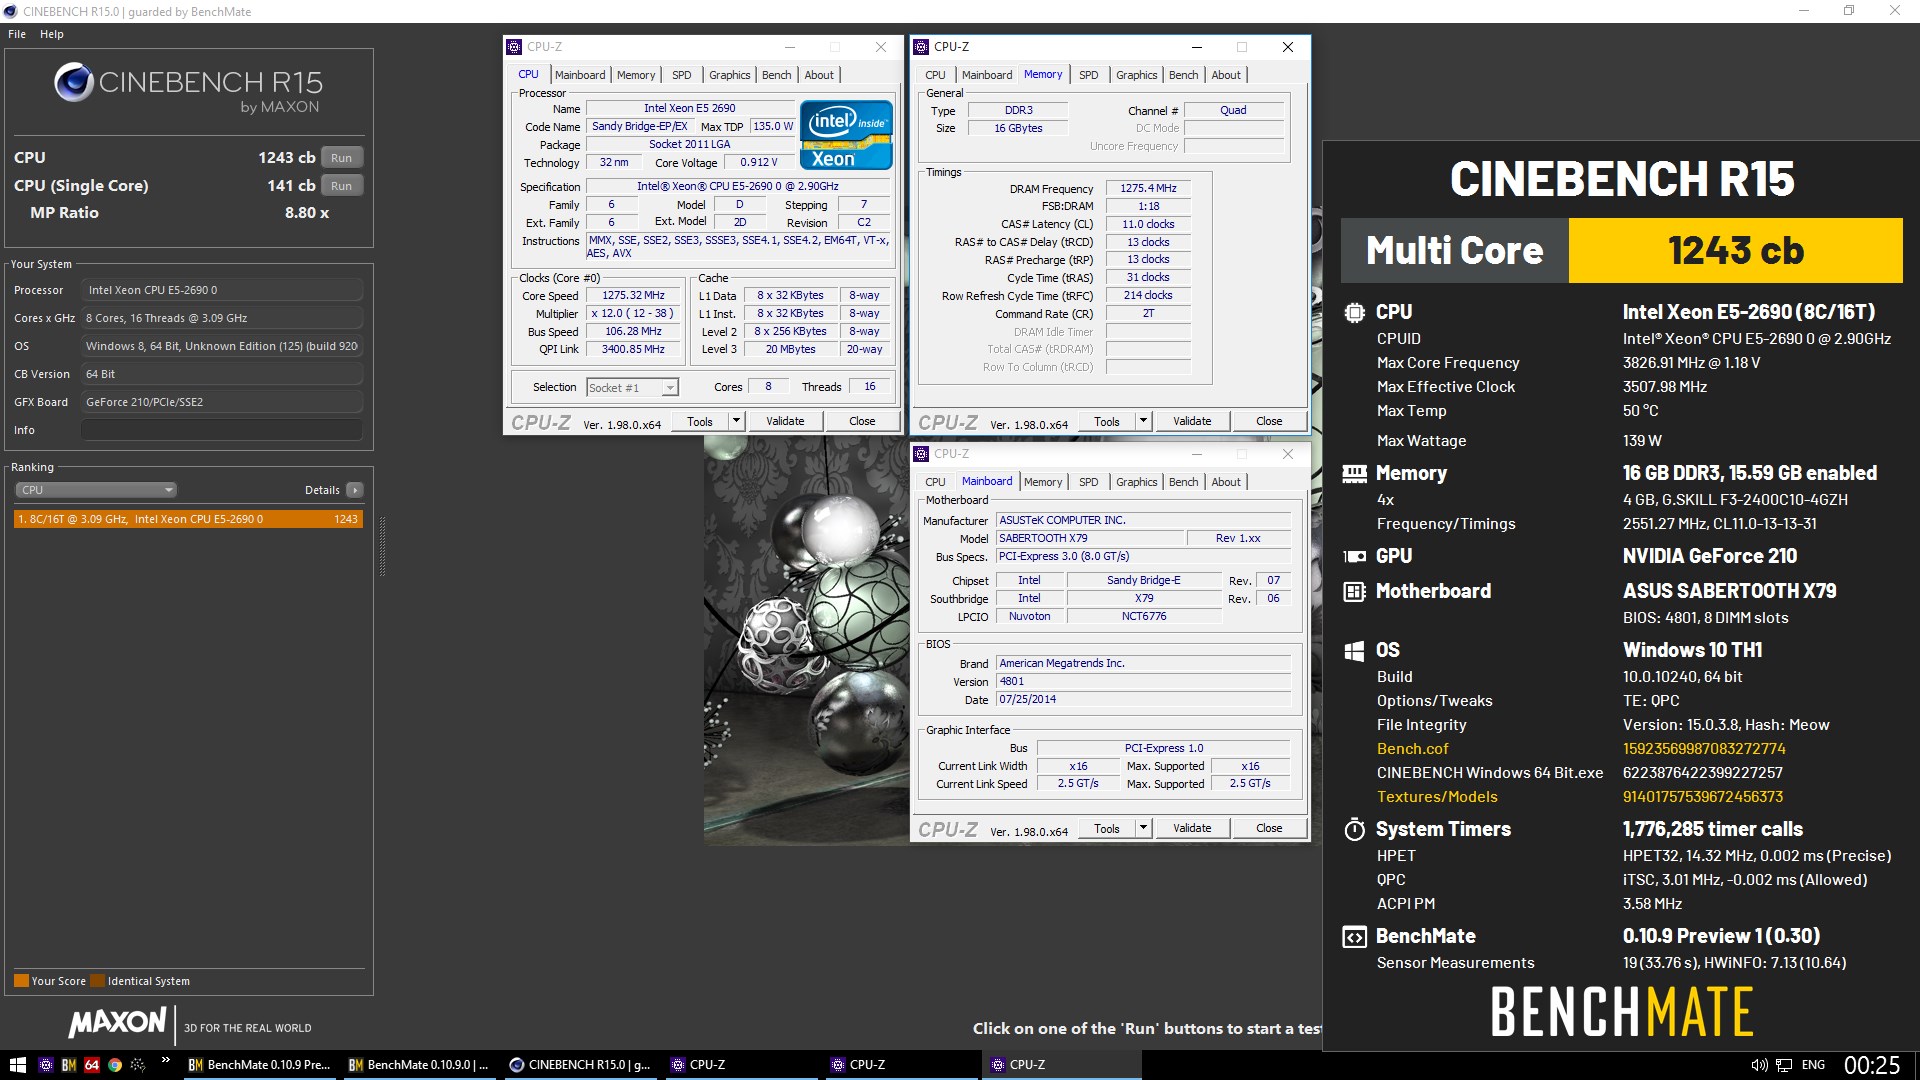
Task: Open the Windows Start menu
Action: pos(17,1065)
